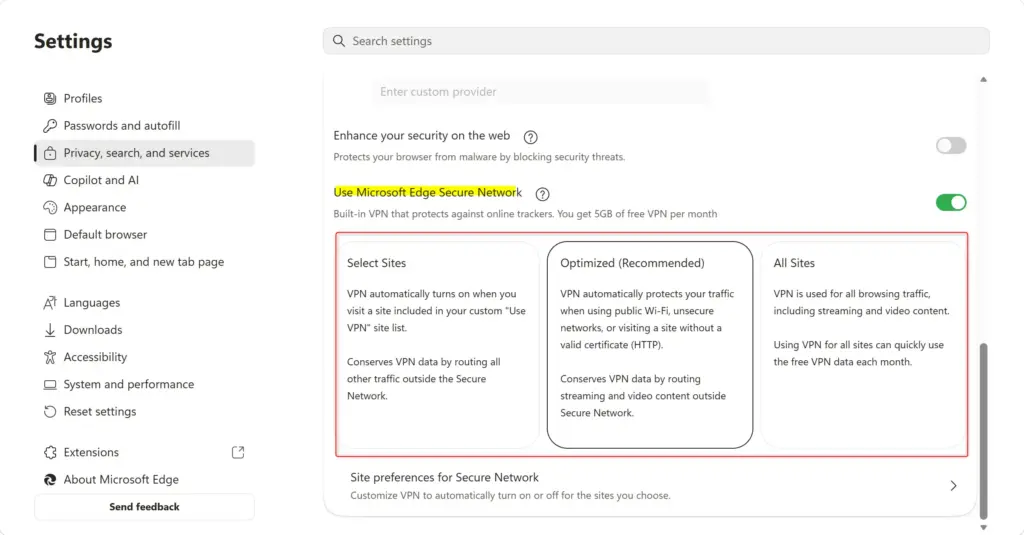
Task: Expand Site preferences for Secure Network chevron
Action: point(953,486)
